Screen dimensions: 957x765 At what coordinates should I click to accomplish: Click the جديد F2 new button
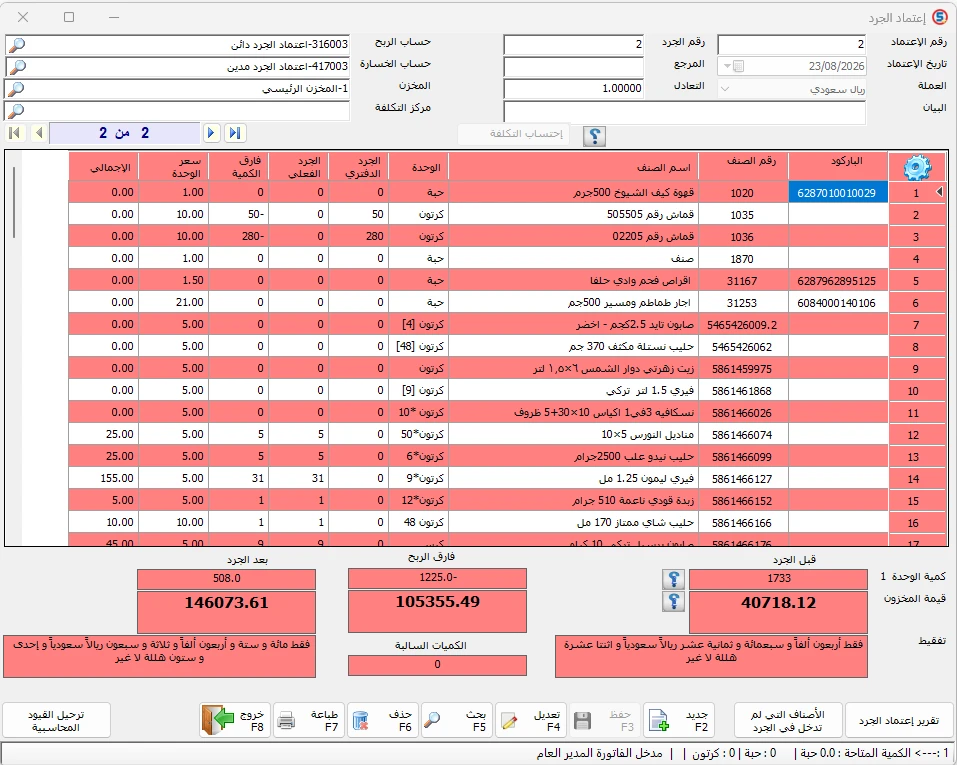[679, 720]
